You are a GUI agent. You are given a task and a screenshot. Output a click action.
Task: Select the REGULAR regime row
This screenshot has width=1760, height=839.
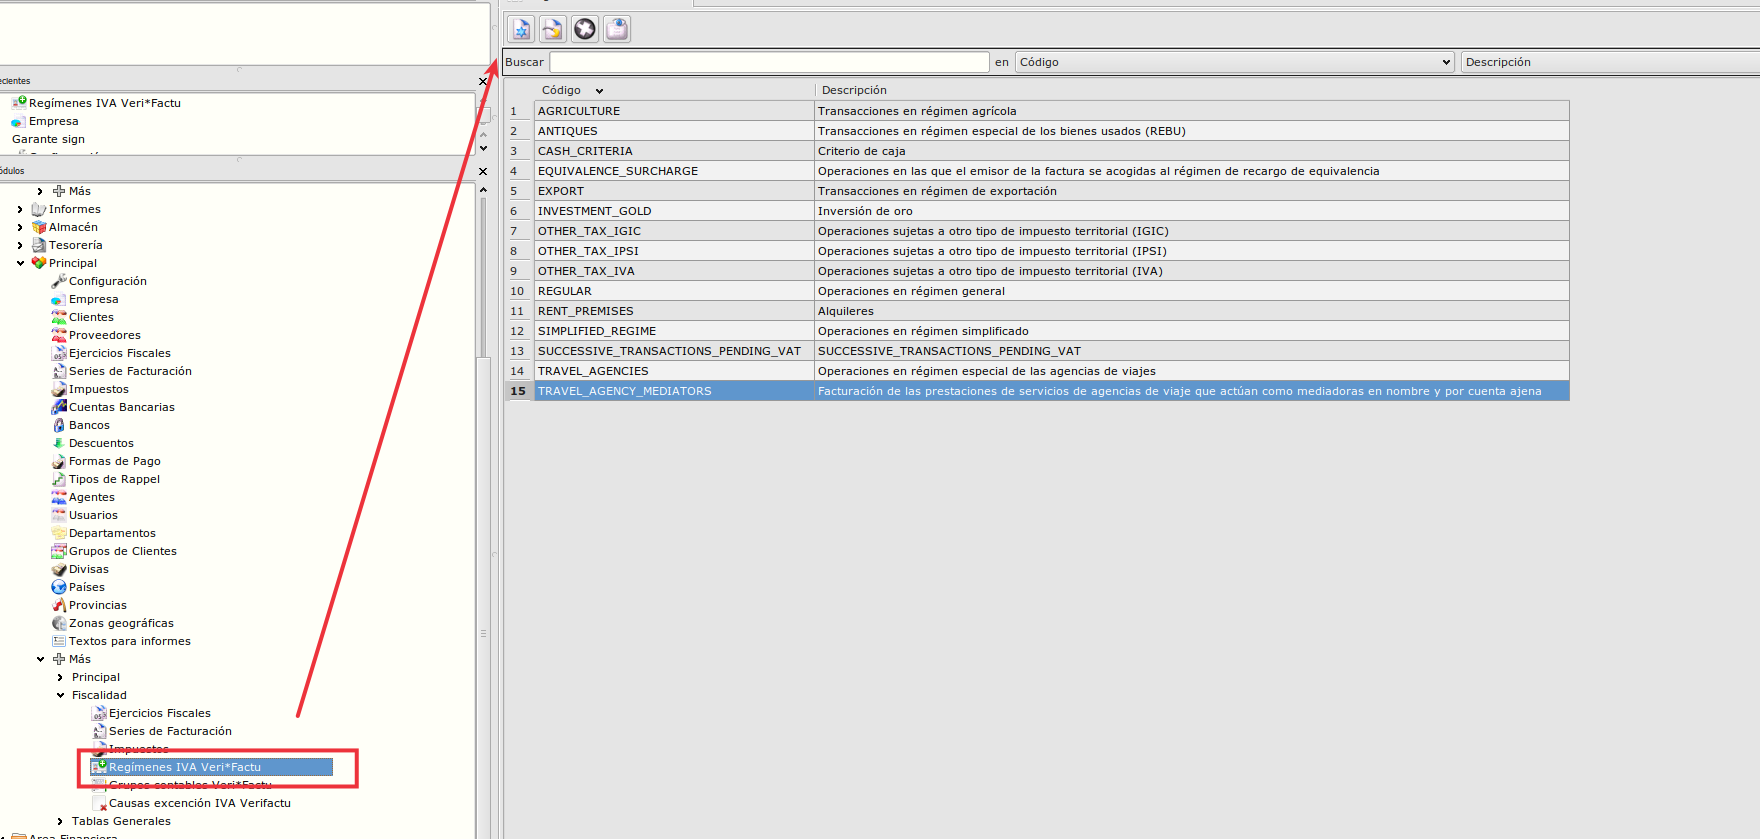click(x=565, y=291)
